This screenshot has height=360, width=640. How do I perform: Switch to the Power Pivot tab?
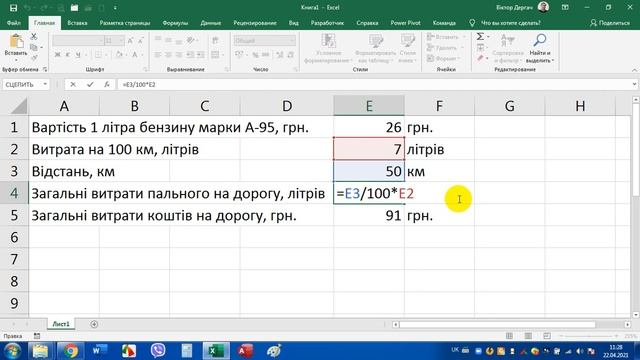click(x=405, y=23)
